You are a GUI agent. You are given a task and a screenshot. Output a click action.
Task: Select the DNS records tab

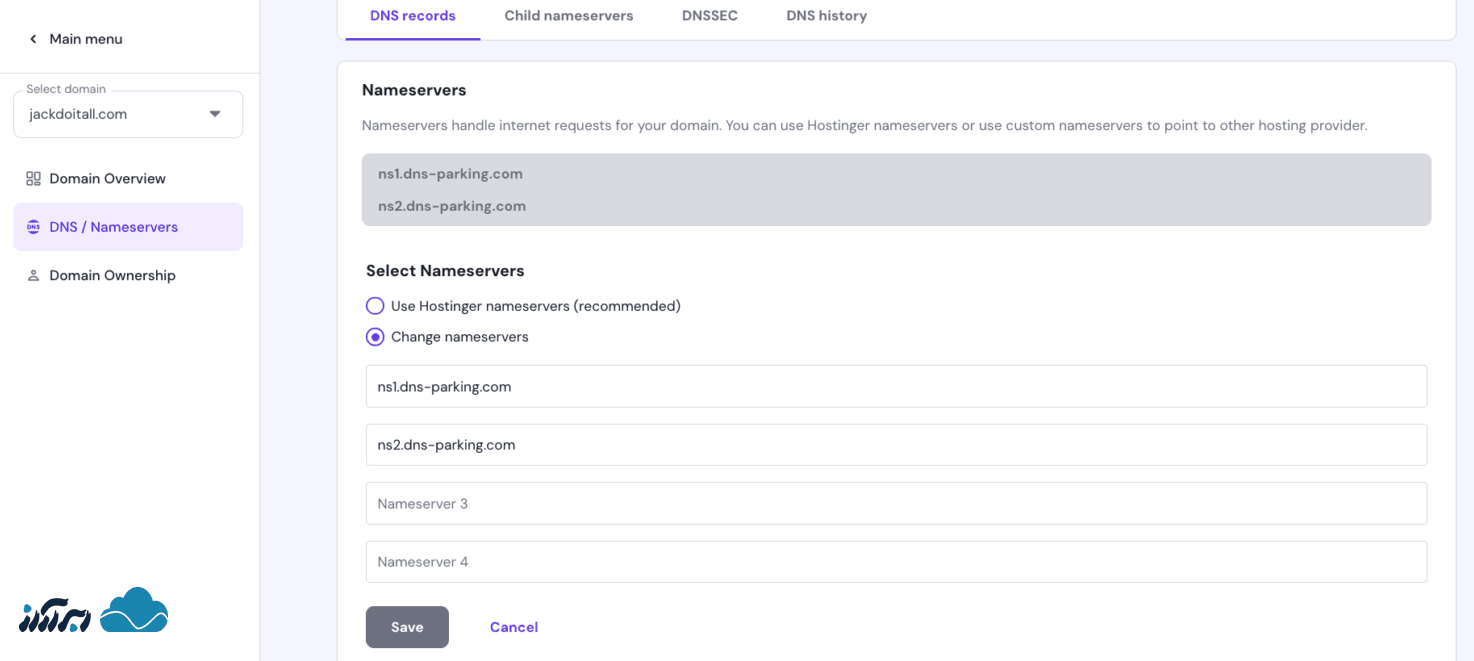[x=412, y=15]
